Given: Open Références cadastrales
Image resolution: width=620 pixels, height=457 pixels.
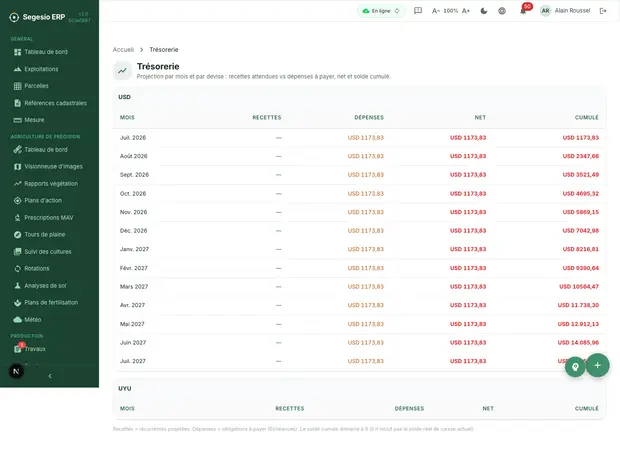Looking at the screenshot, I should [x=50, y=103].
